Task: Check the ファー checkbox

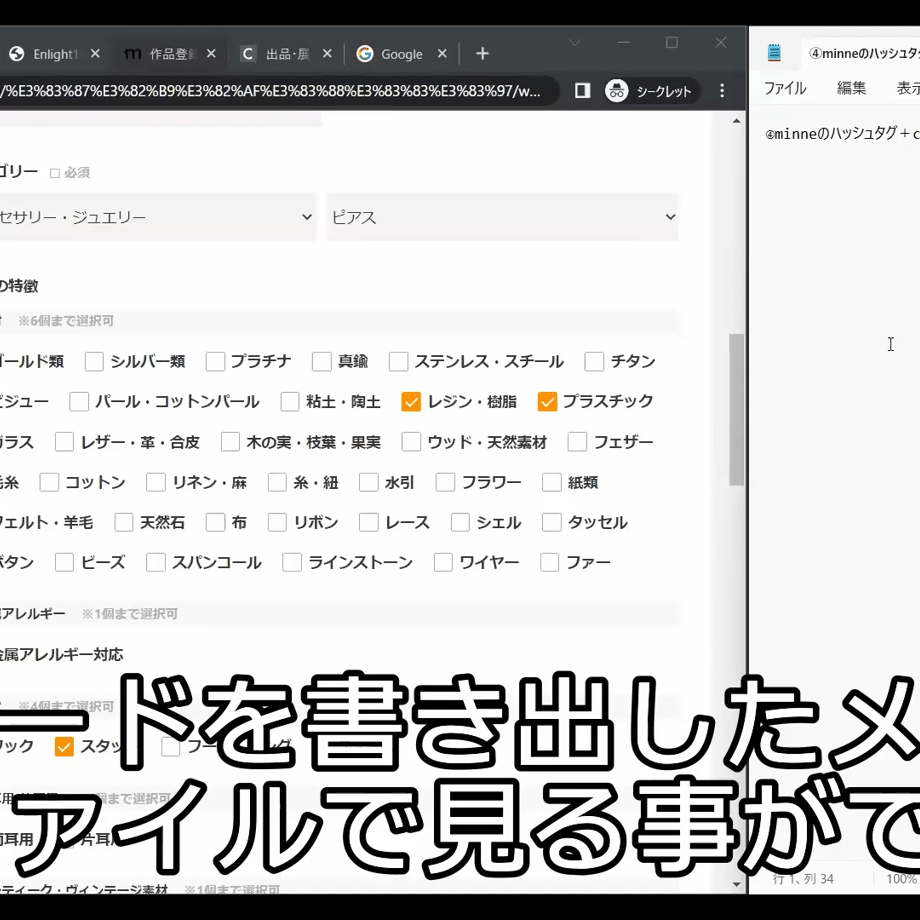Action: pos(549,562)
